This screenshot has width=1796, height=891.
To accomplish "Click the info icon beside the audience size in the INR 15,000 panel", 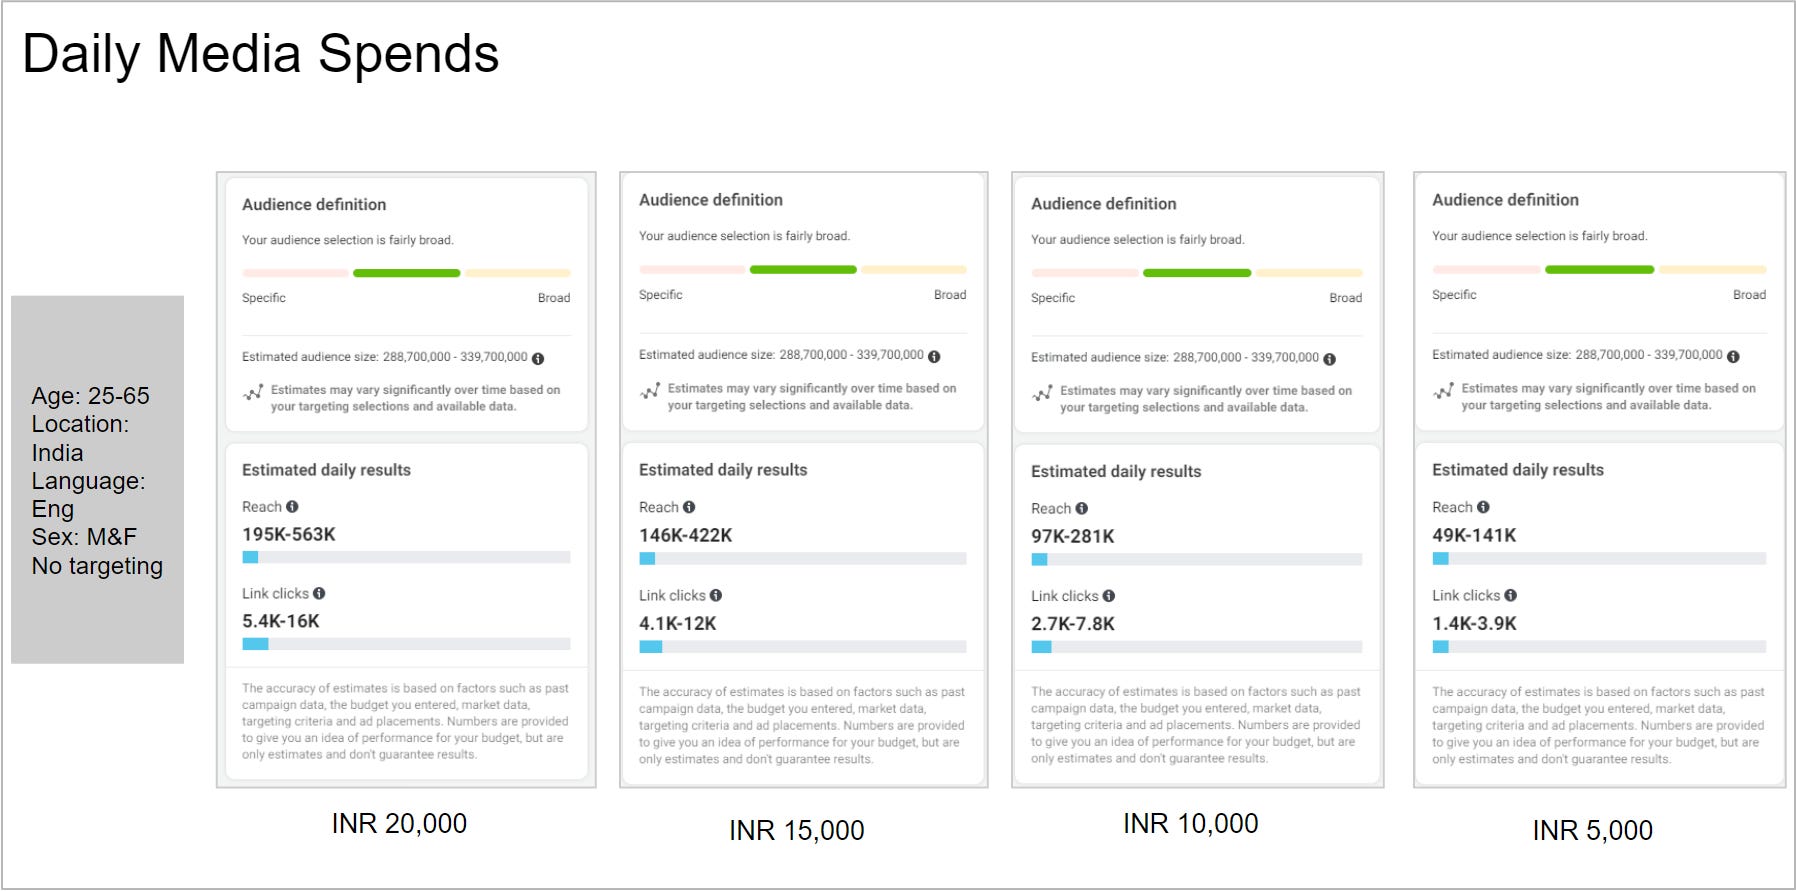I will pyautogui.click(x=934, y=356).
